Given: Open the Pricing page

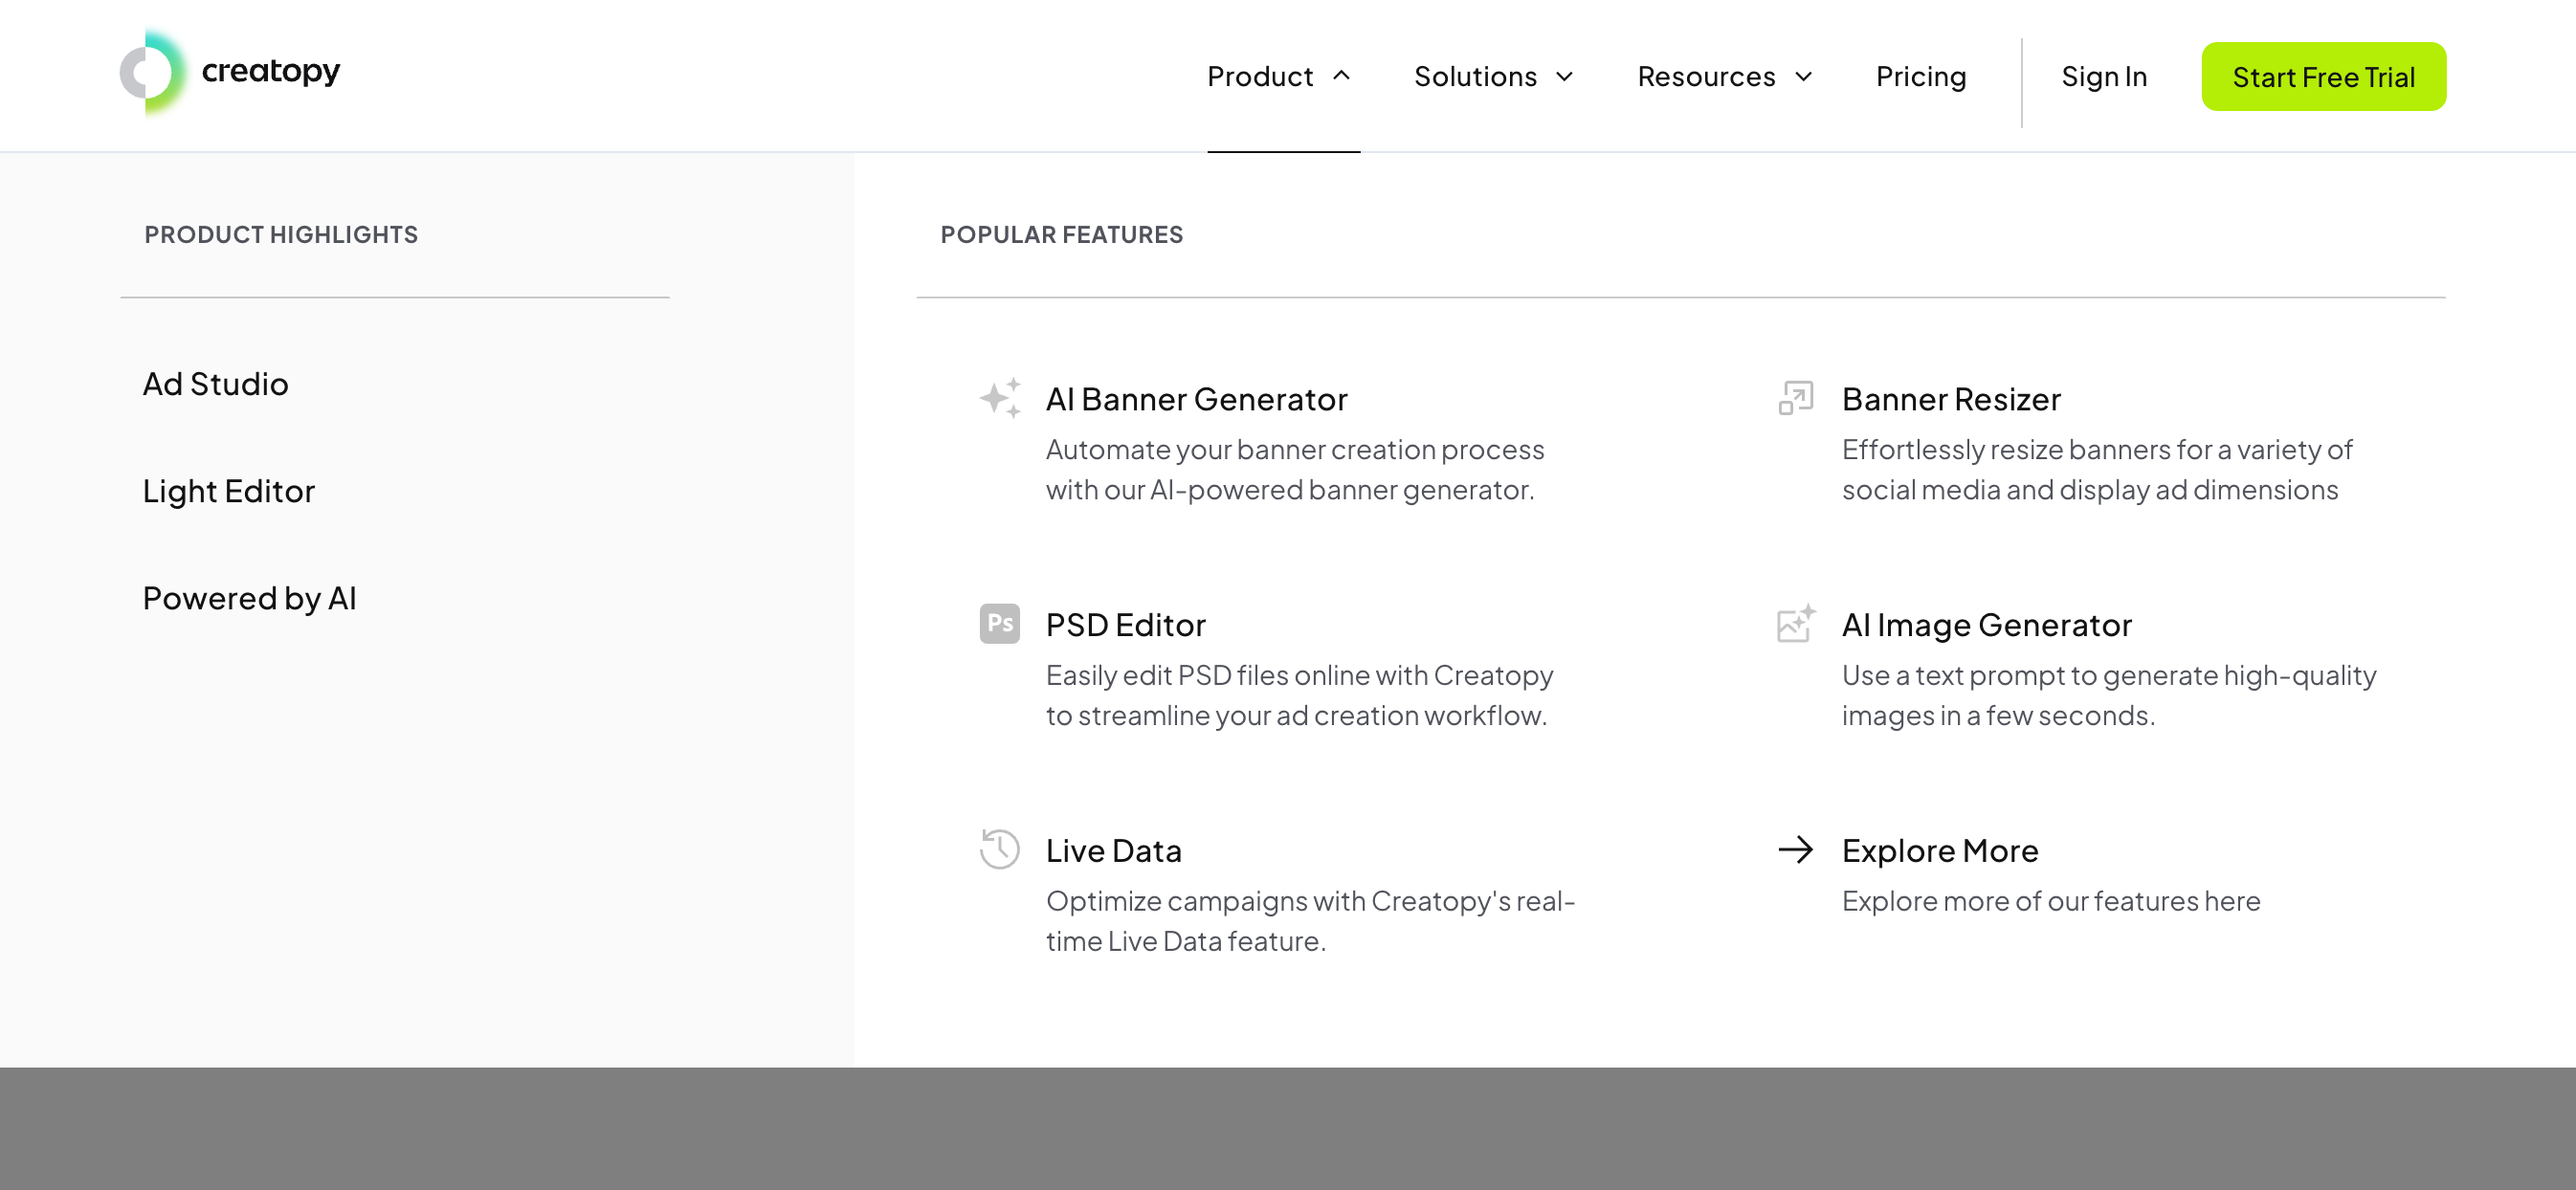Looking at the screenshot, I should pos(1920,76).
